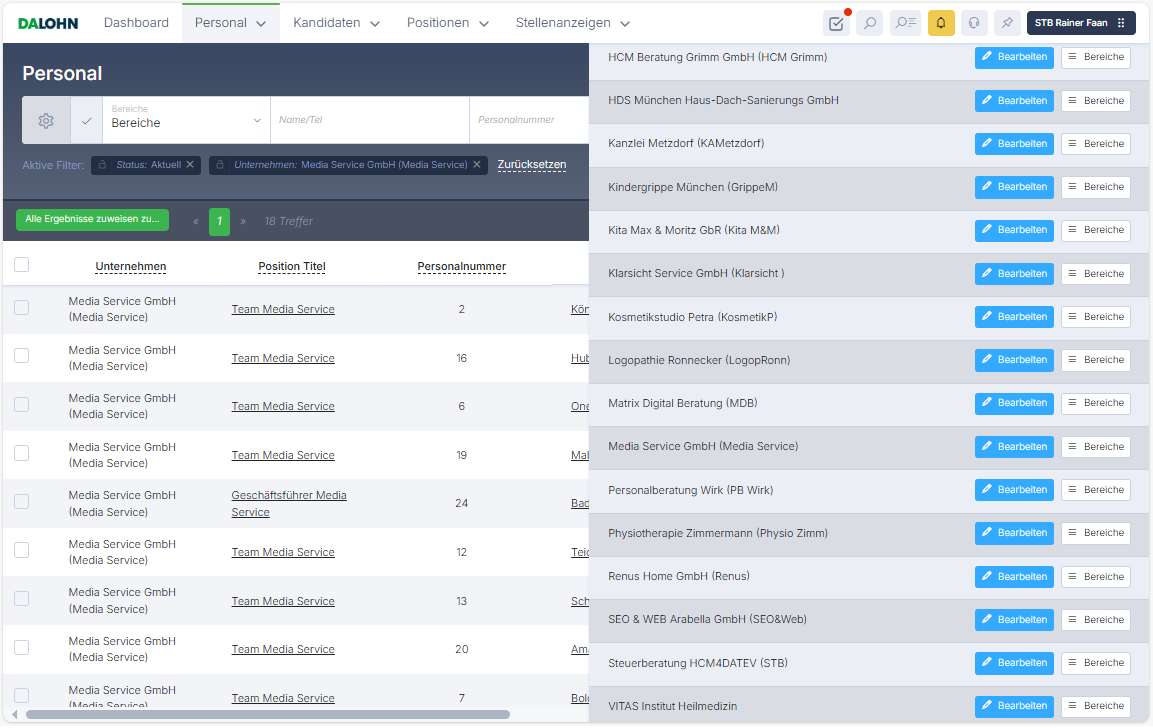Open the tasks checklist icon with red badge

coord(836,23)
